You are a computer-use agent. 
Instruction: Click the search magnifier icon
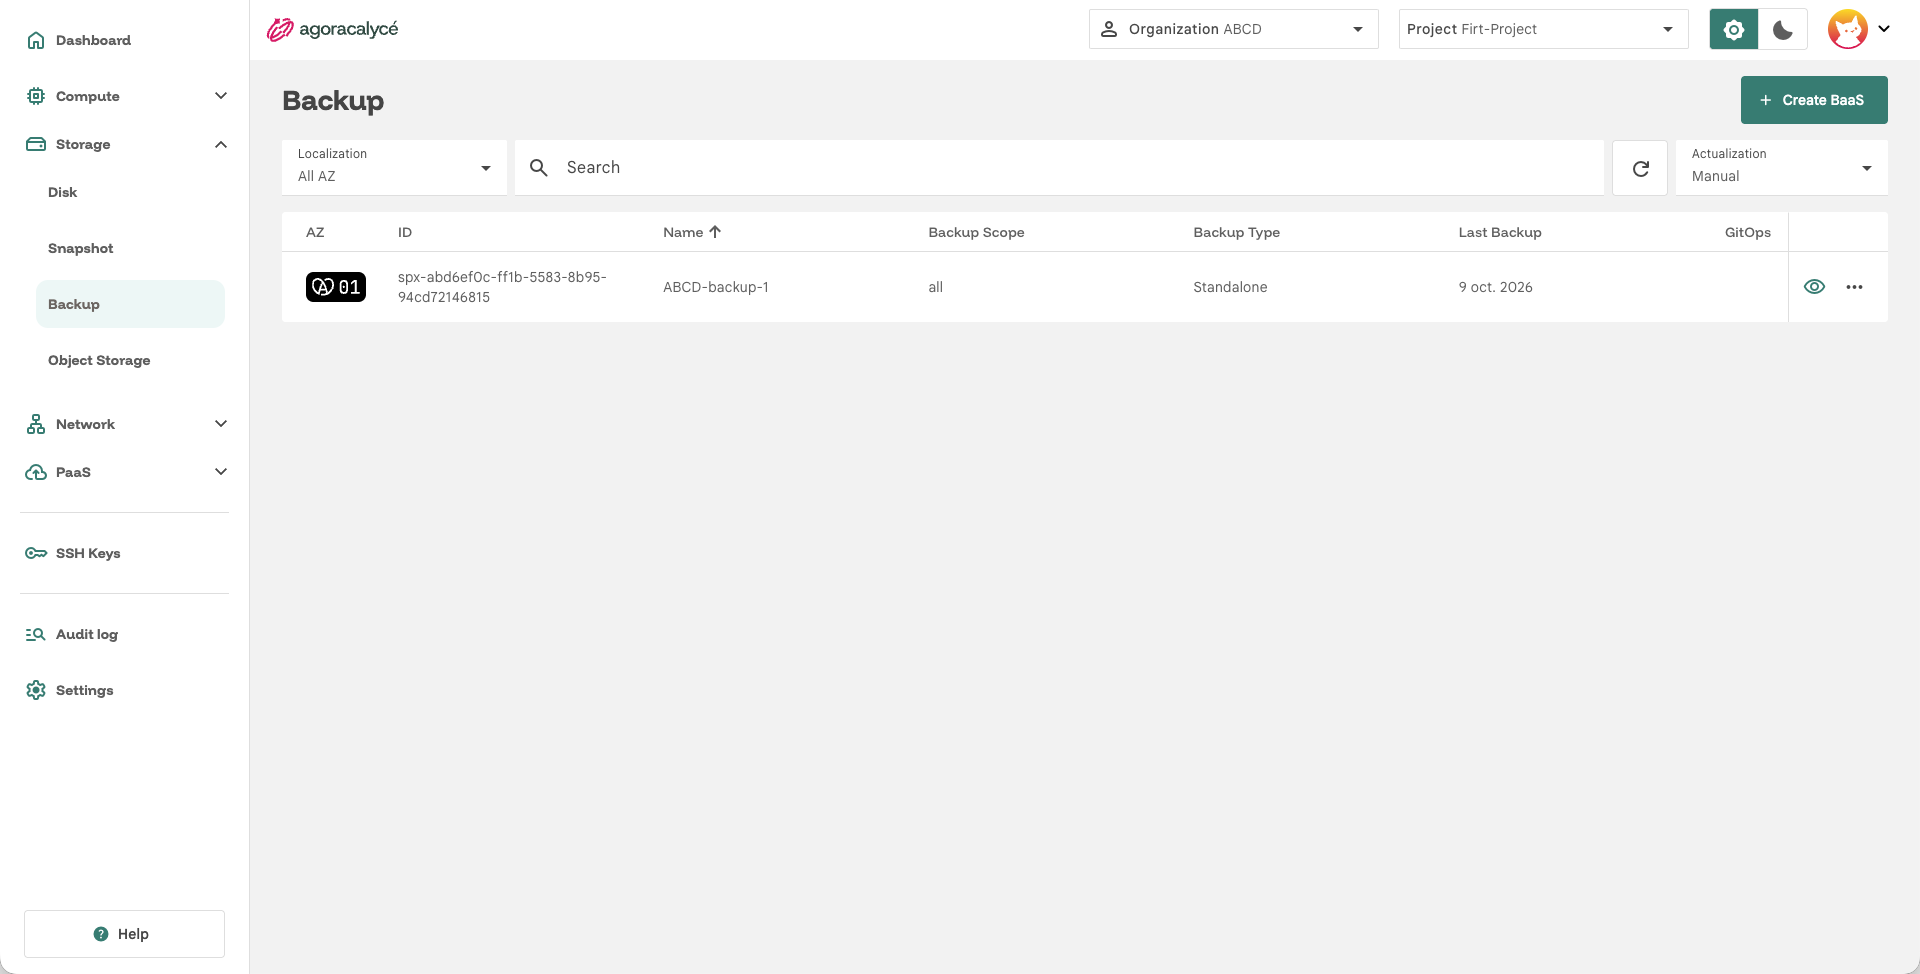[538, 168]
